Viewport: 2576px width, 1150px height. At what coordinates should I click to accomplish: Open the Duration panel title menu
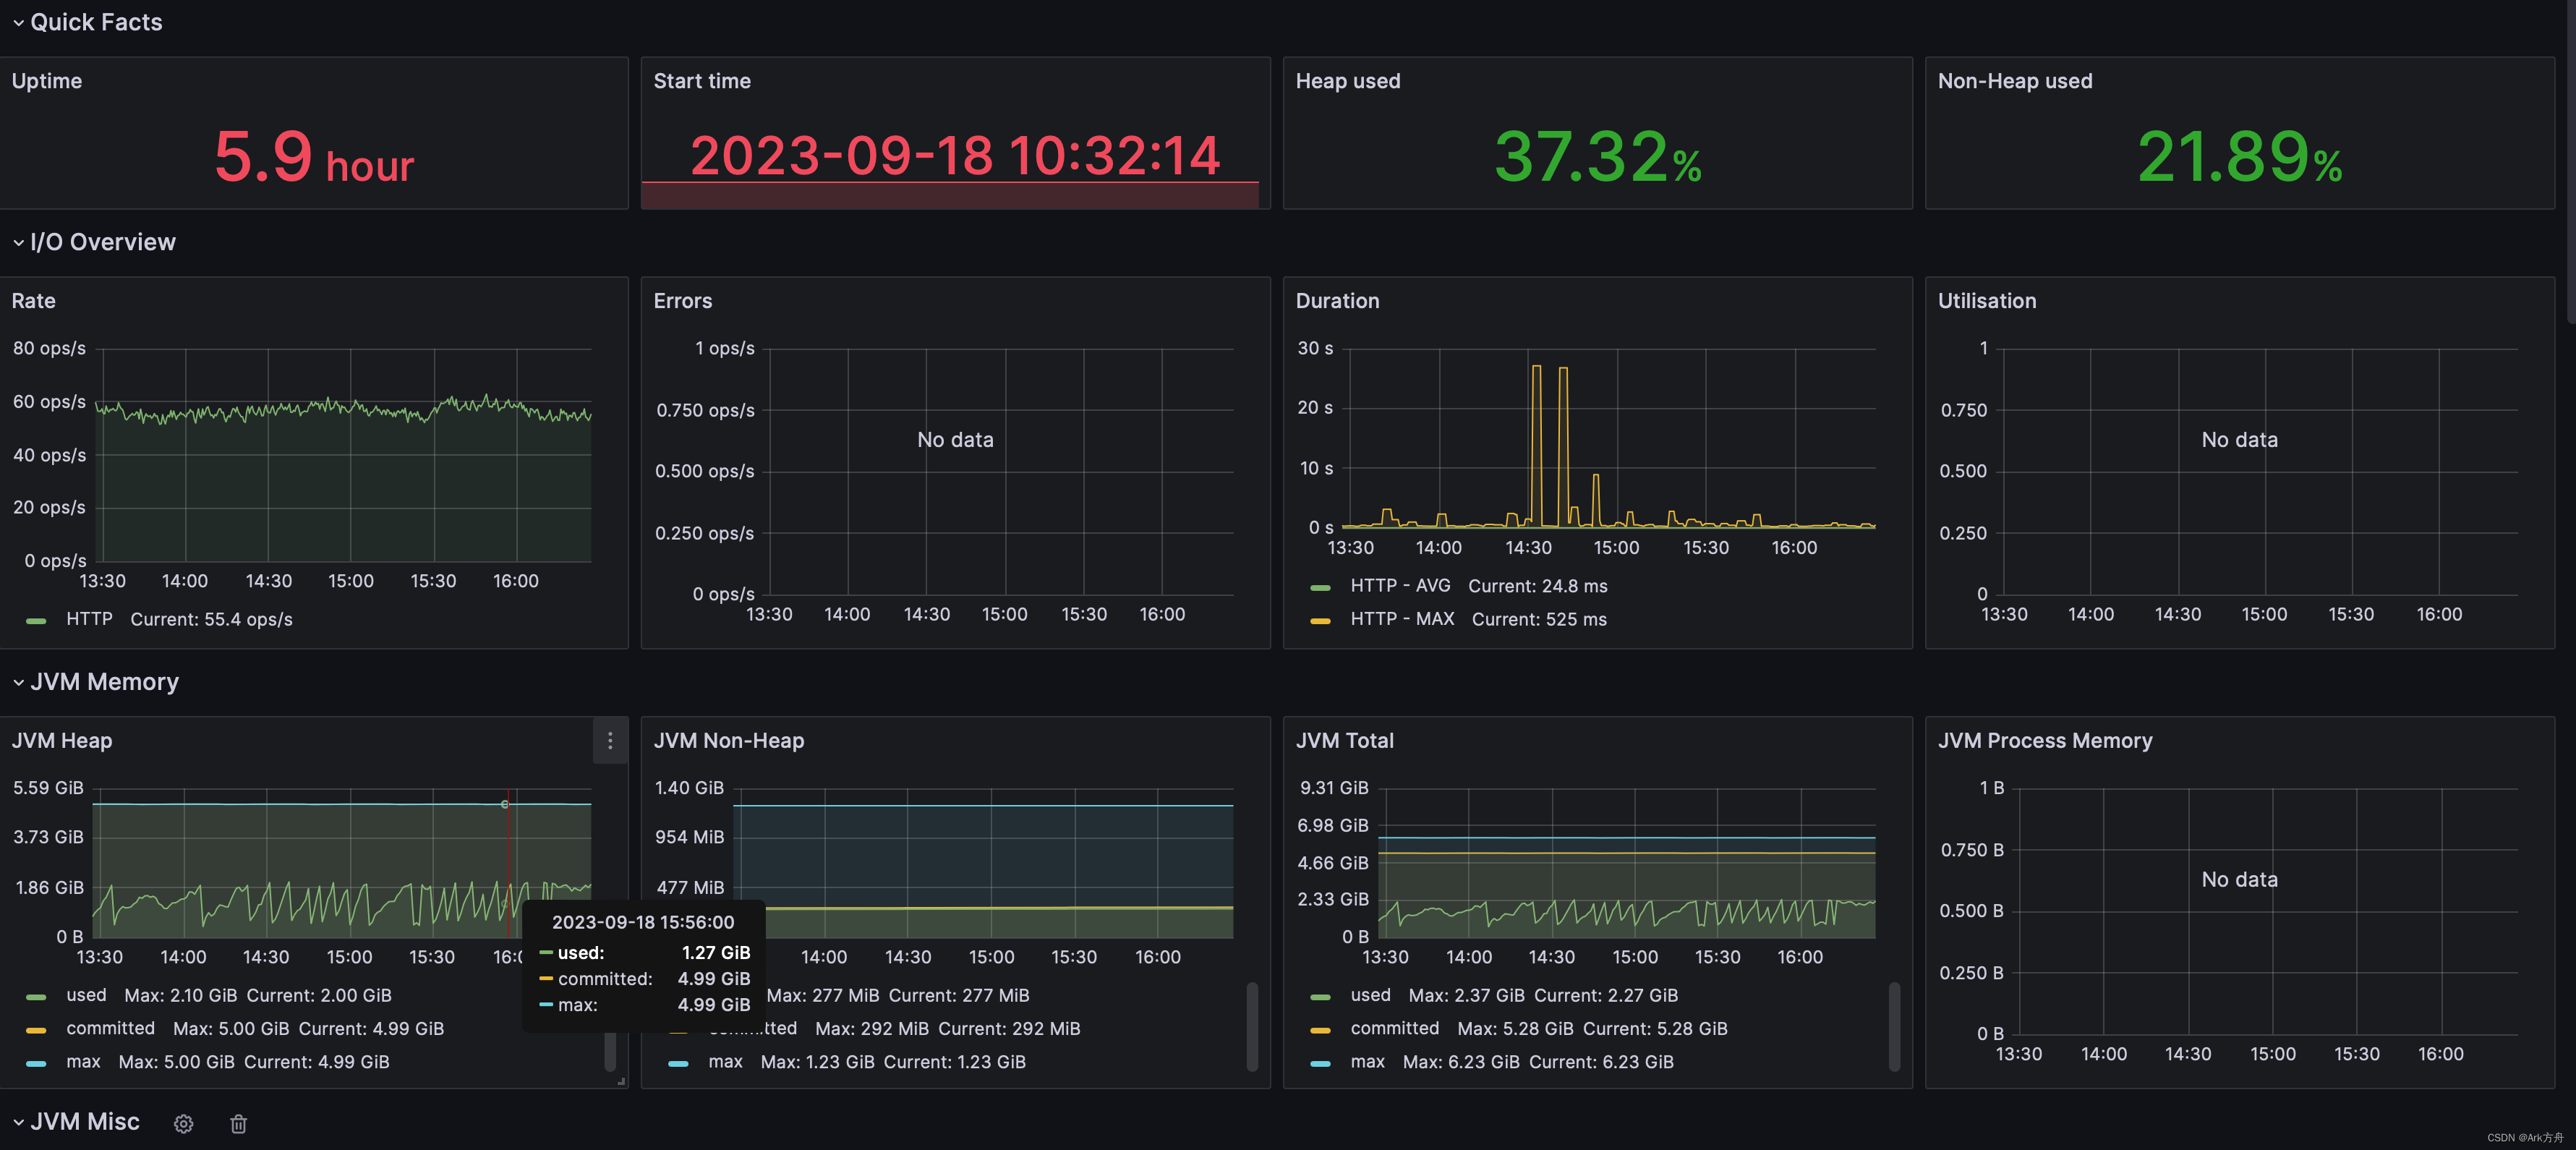pos(1337,301)
